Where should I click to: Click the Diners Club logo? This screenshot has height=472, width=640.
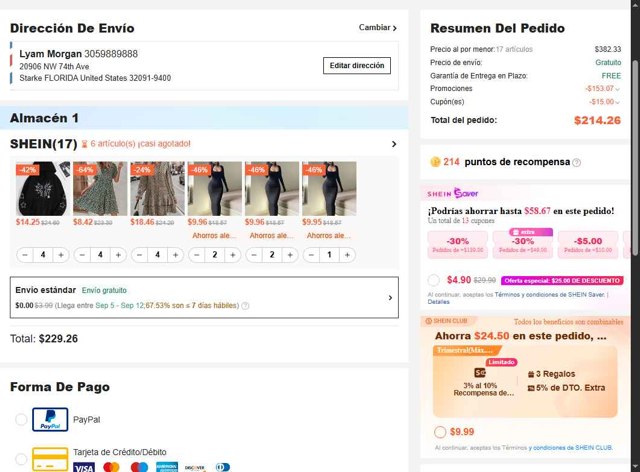tap(223, 468)
